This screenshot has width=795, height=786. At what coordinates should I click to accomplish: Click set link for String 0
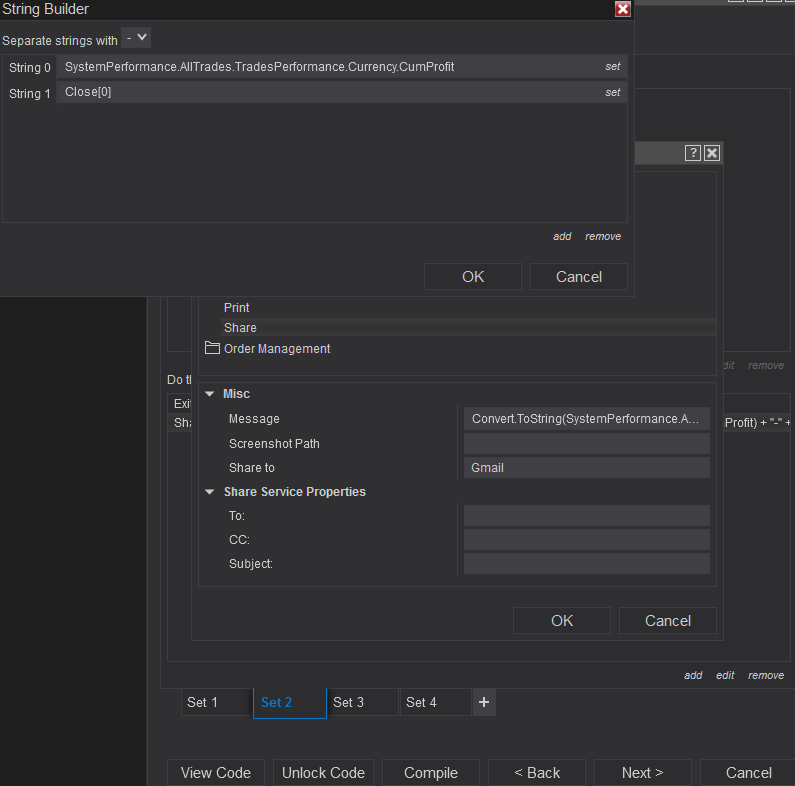pyautogui.click(x=613, y=66)
